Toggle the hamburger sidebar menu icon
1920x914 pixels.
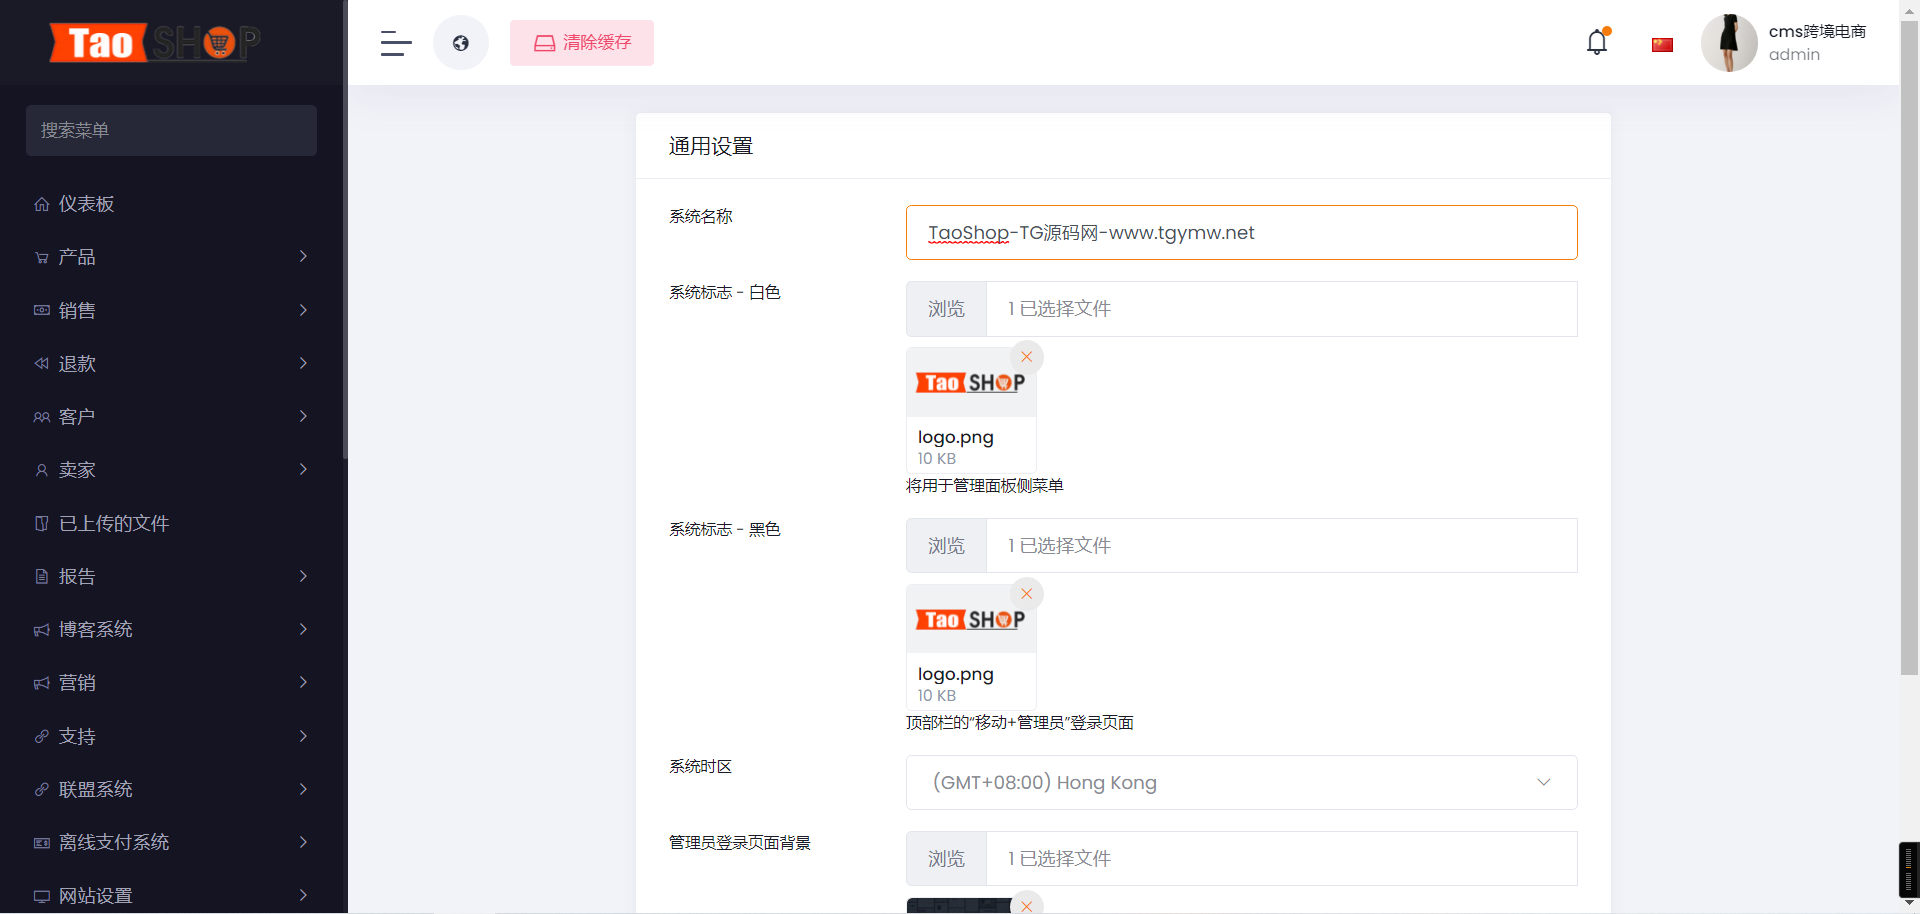[x=396, y=43]
